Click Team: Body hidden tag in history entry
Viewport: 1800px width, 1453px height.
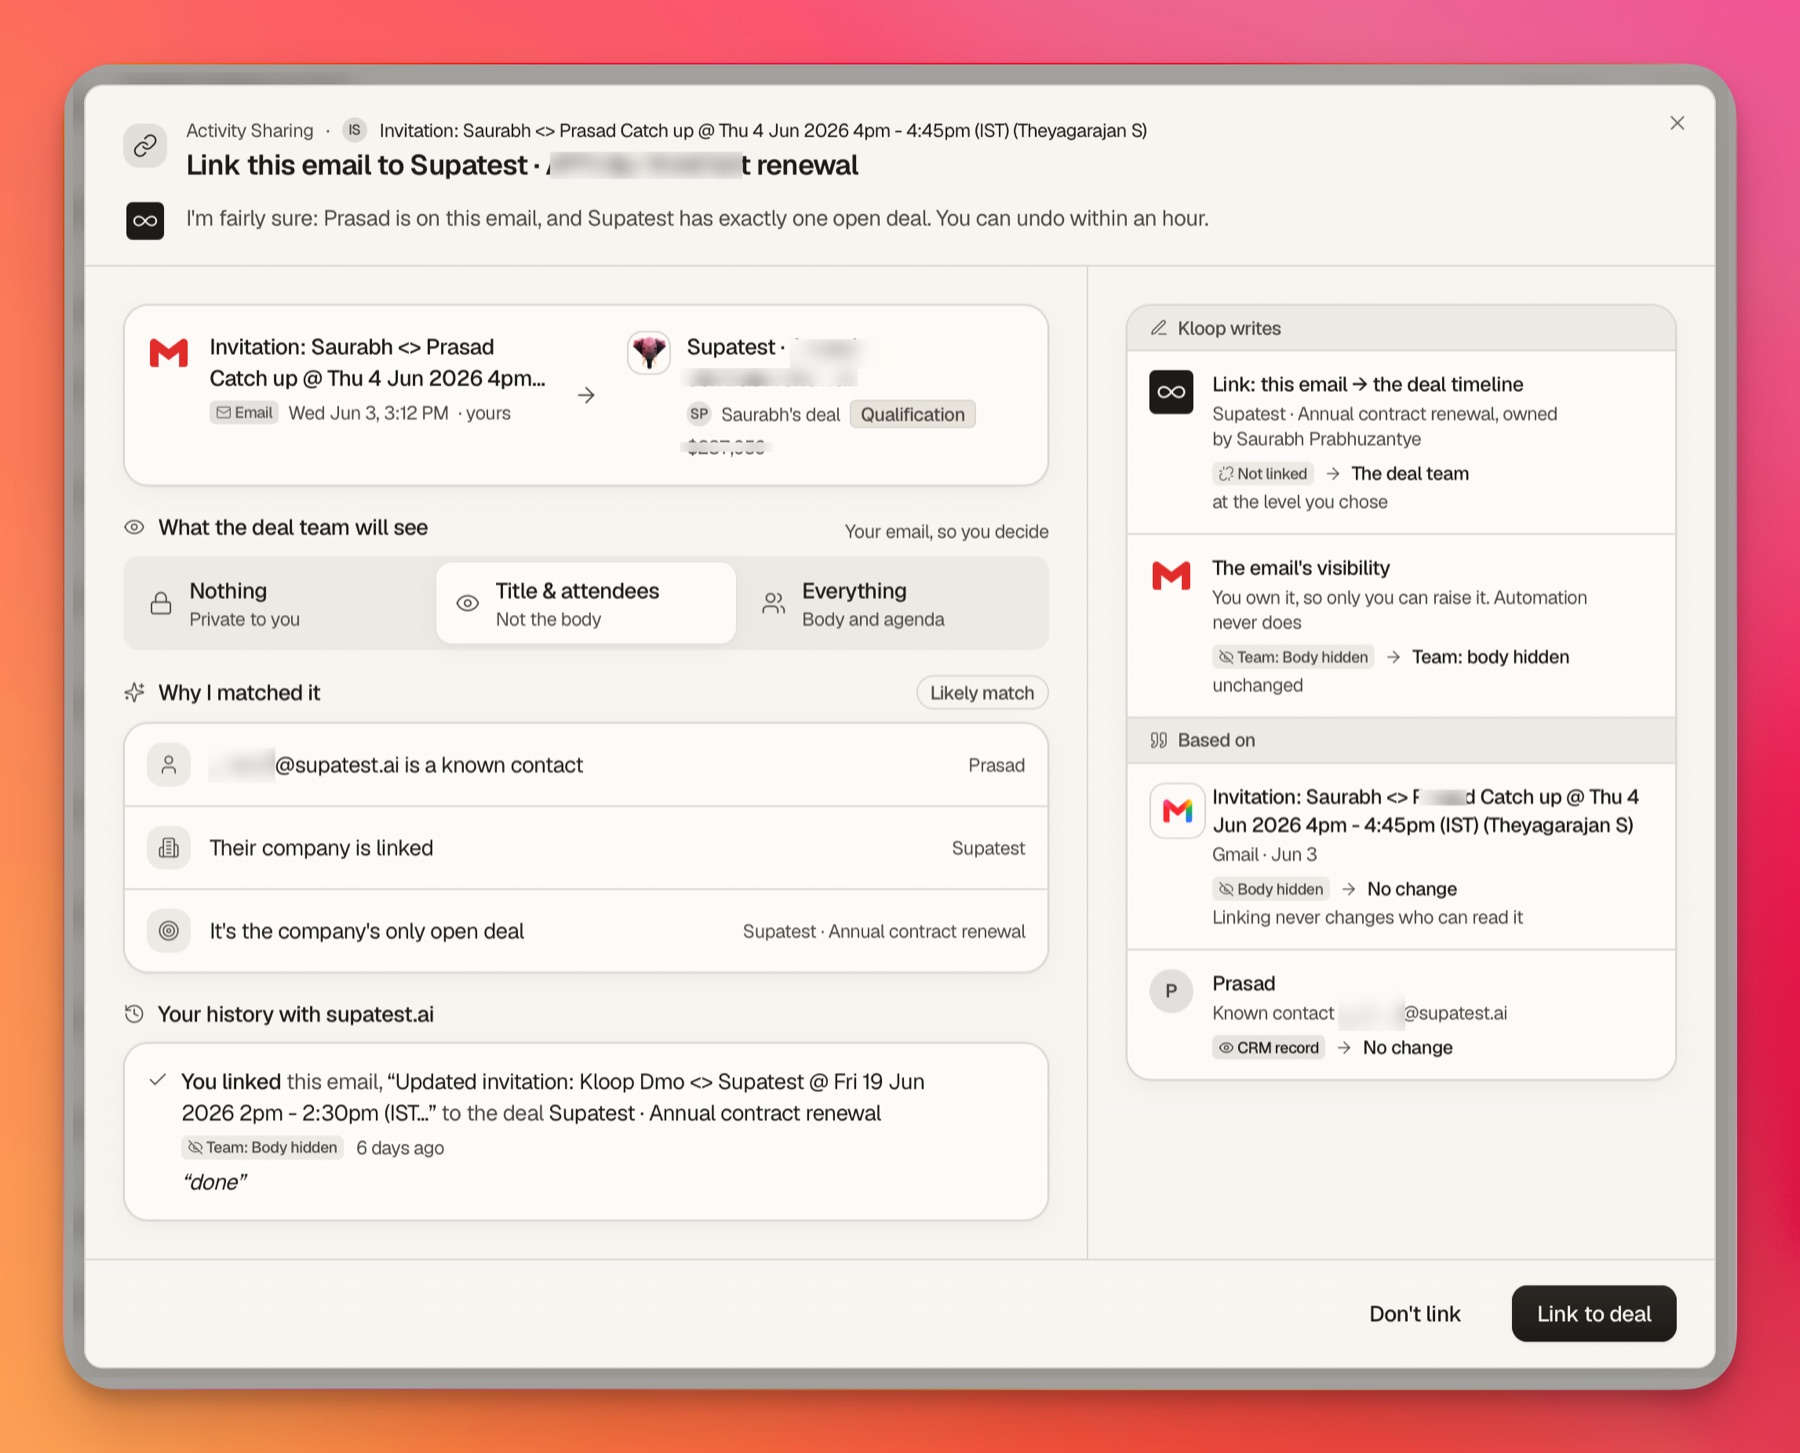(263, 1147)
